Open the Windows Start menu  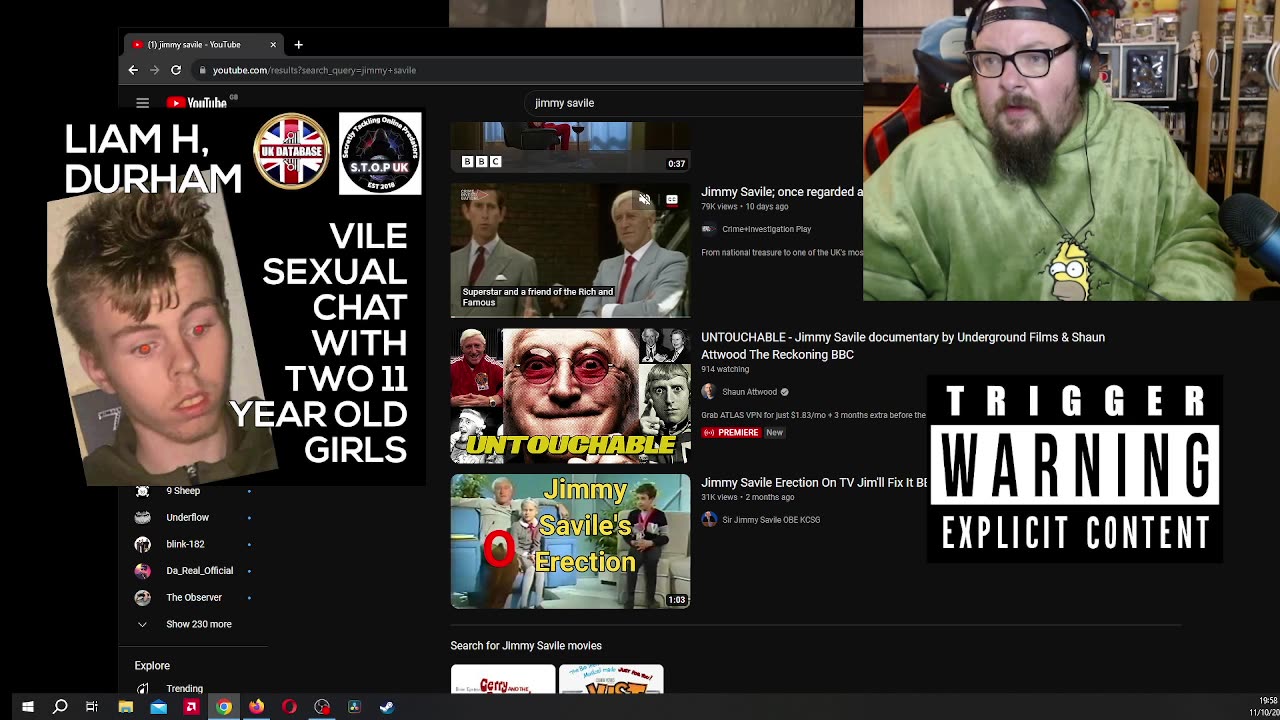click(28, 707)
